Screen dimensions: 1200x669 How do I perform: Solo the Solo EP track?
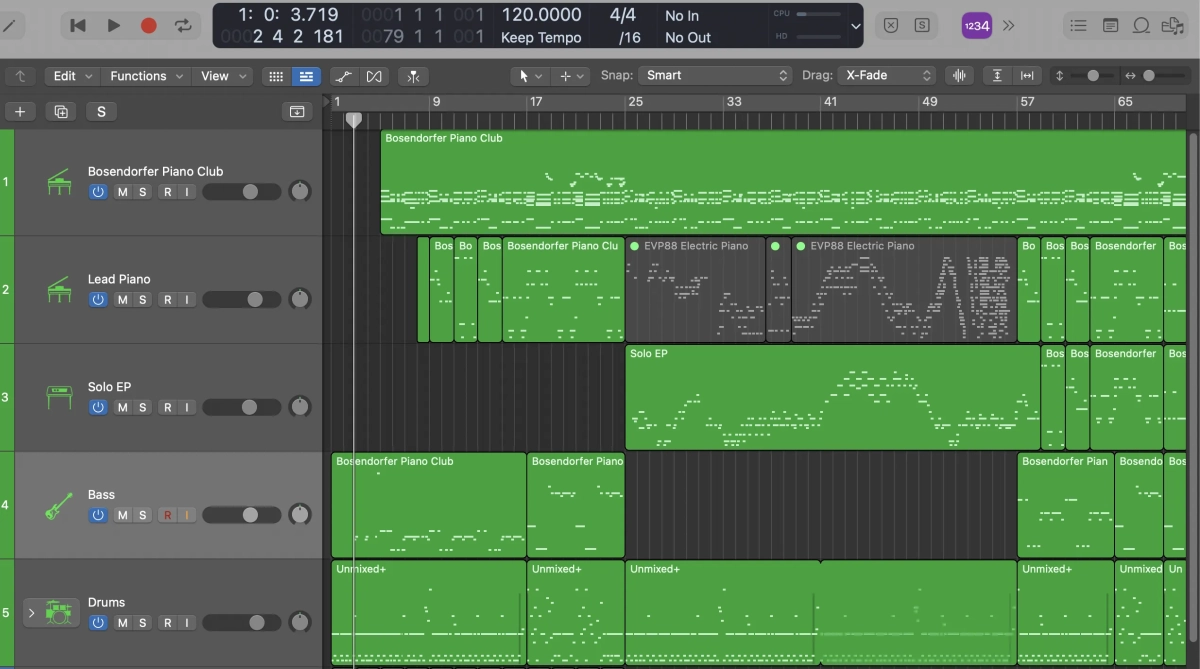pos(143,408)
